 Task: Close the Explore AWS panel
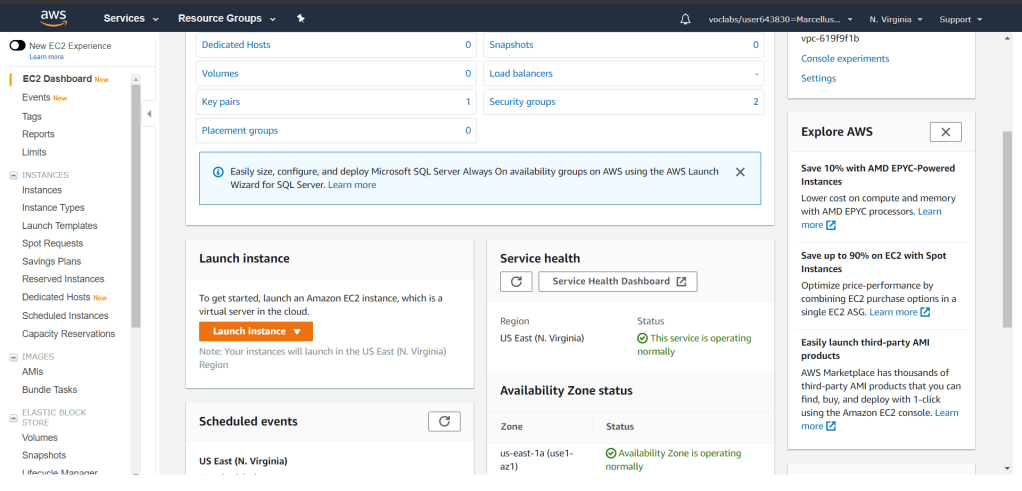[x=945, y=132]
